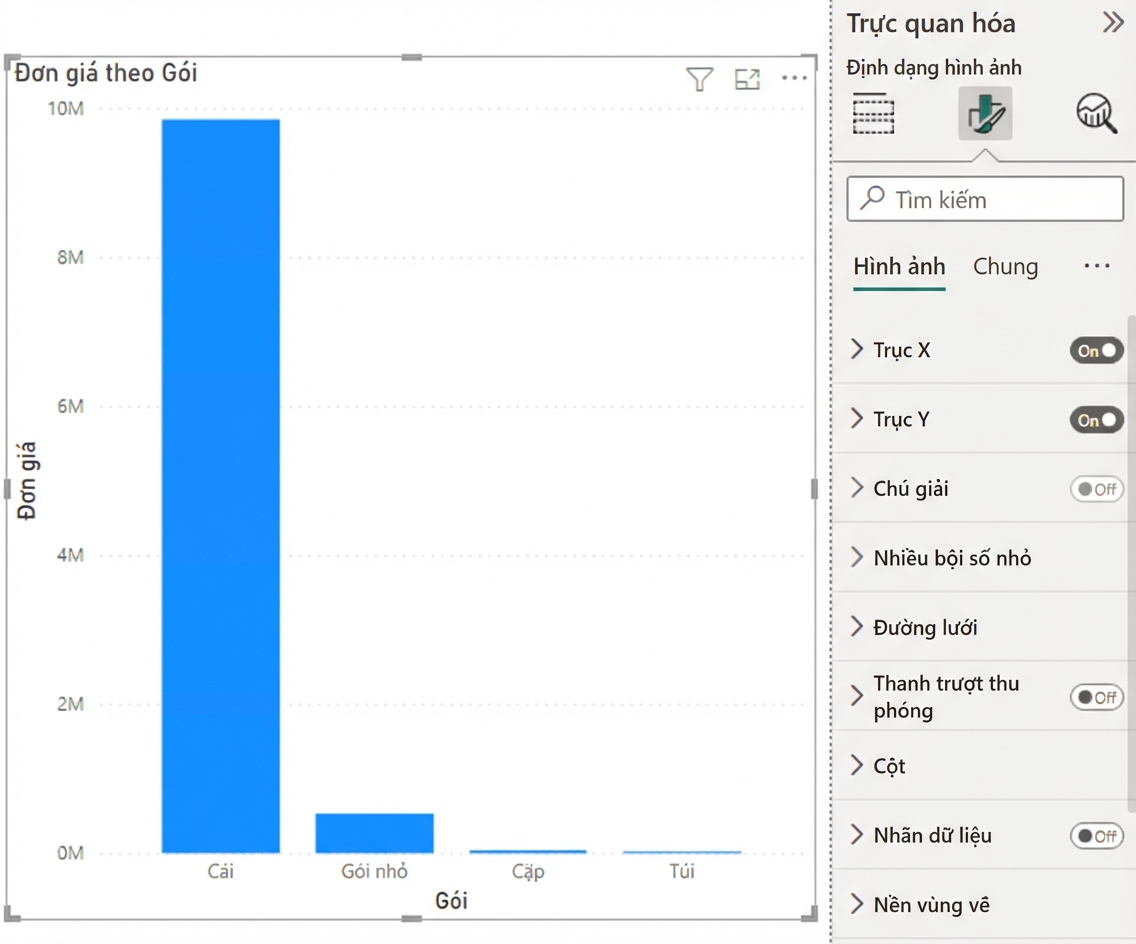This screenshot has height=944, width=1136.
Task: Collapse the Trực quan hóa pane arrows
Action: pyautogui.click(x=1113, y=22)
